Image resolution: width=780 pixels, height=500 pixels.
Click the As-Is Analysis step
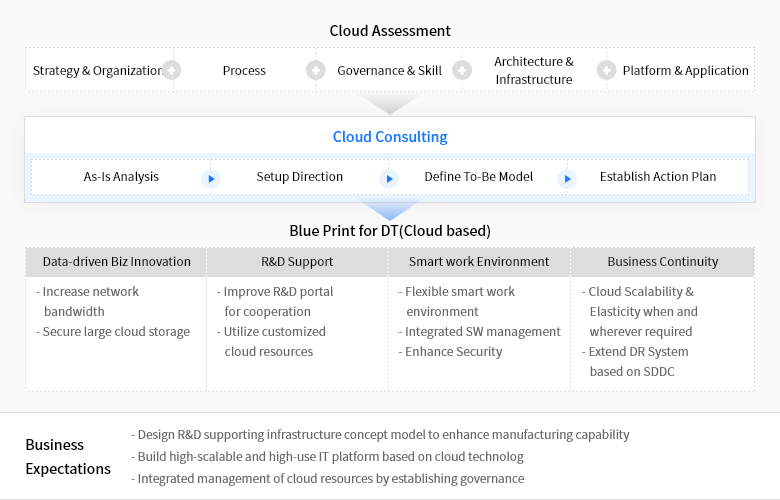point(121,177)
